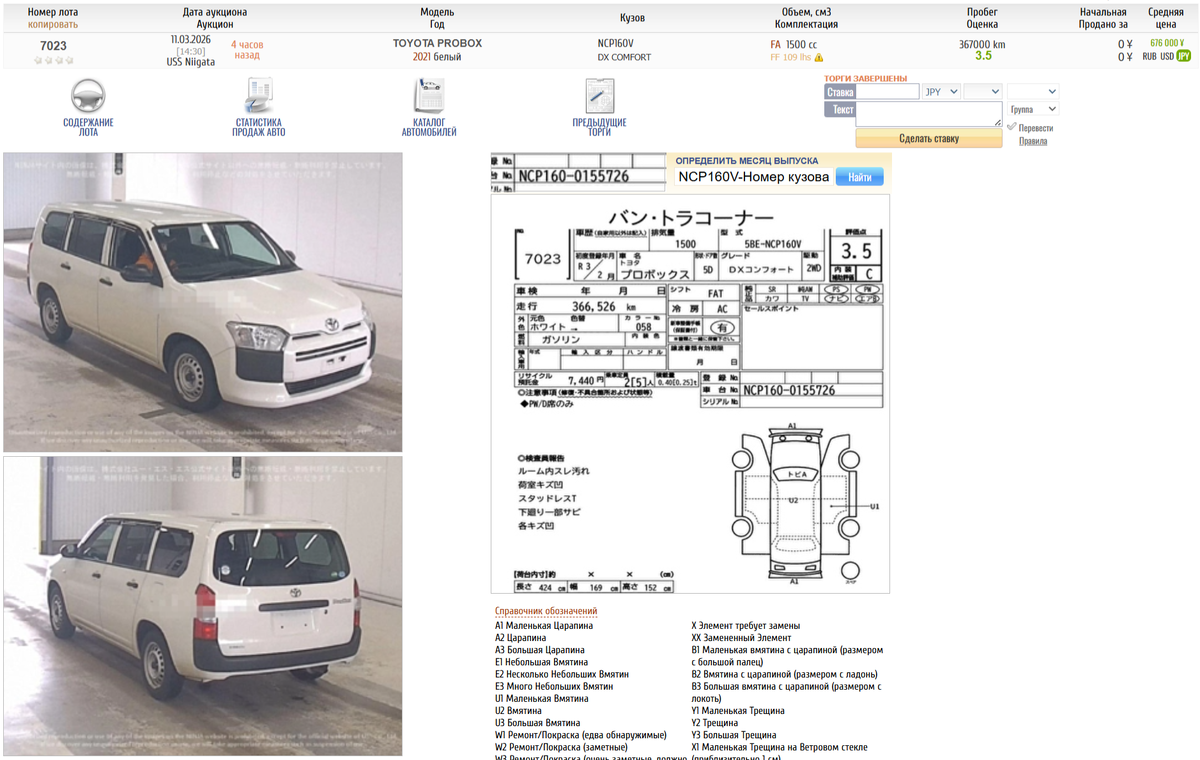Viewport: 1200px width, 760px height.
Task: Click ОПРЕДЕЛИТЬ МЕСЯЦ ВЫПУСКА heading
Action: [x=746, y=160]
